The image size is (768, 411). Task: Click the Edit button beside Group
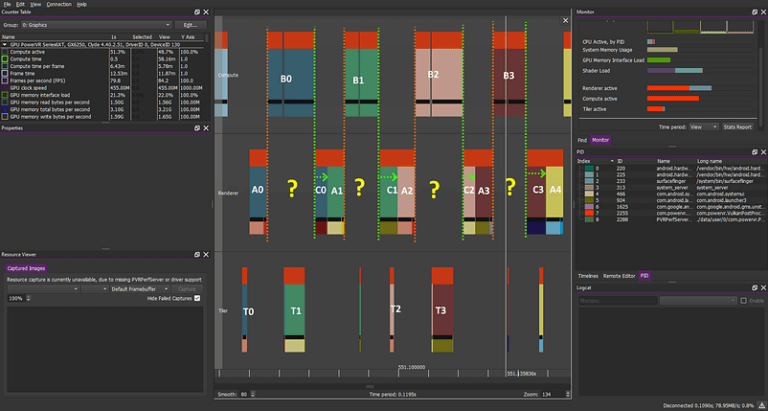click(x=191, y=24)
